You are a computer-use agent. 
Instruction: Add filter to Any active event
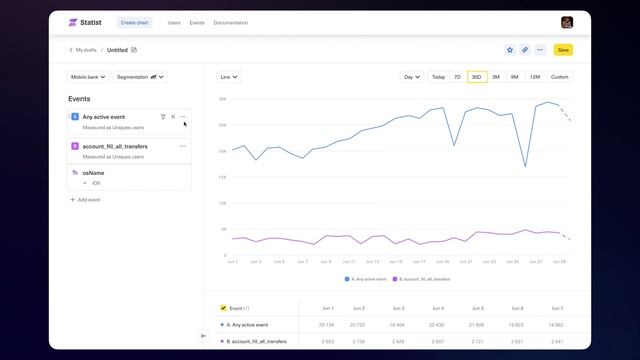tap(163, 117)
